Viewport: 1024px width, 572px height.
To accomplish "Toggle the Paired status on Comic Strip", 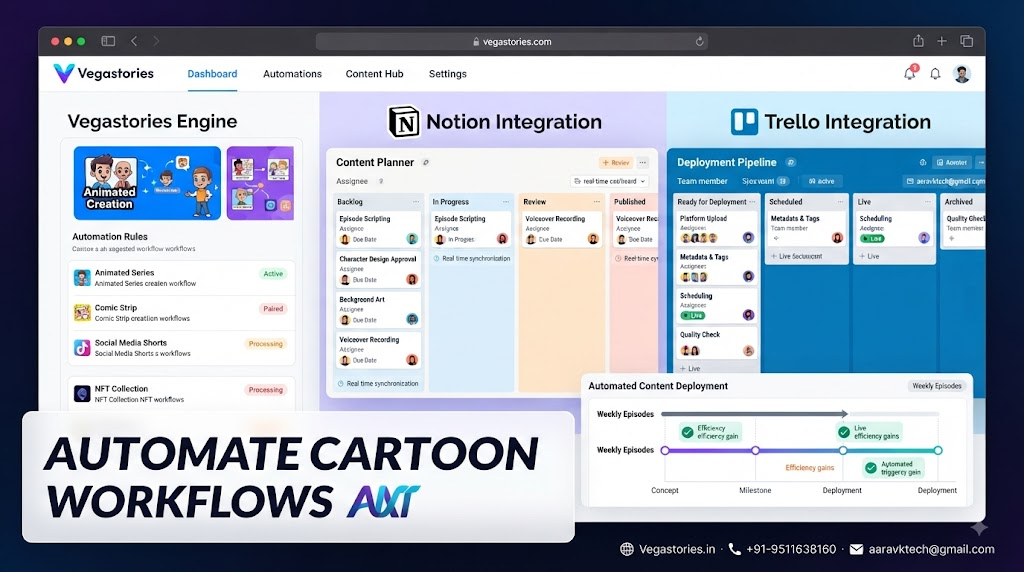I will click(273, 309).
